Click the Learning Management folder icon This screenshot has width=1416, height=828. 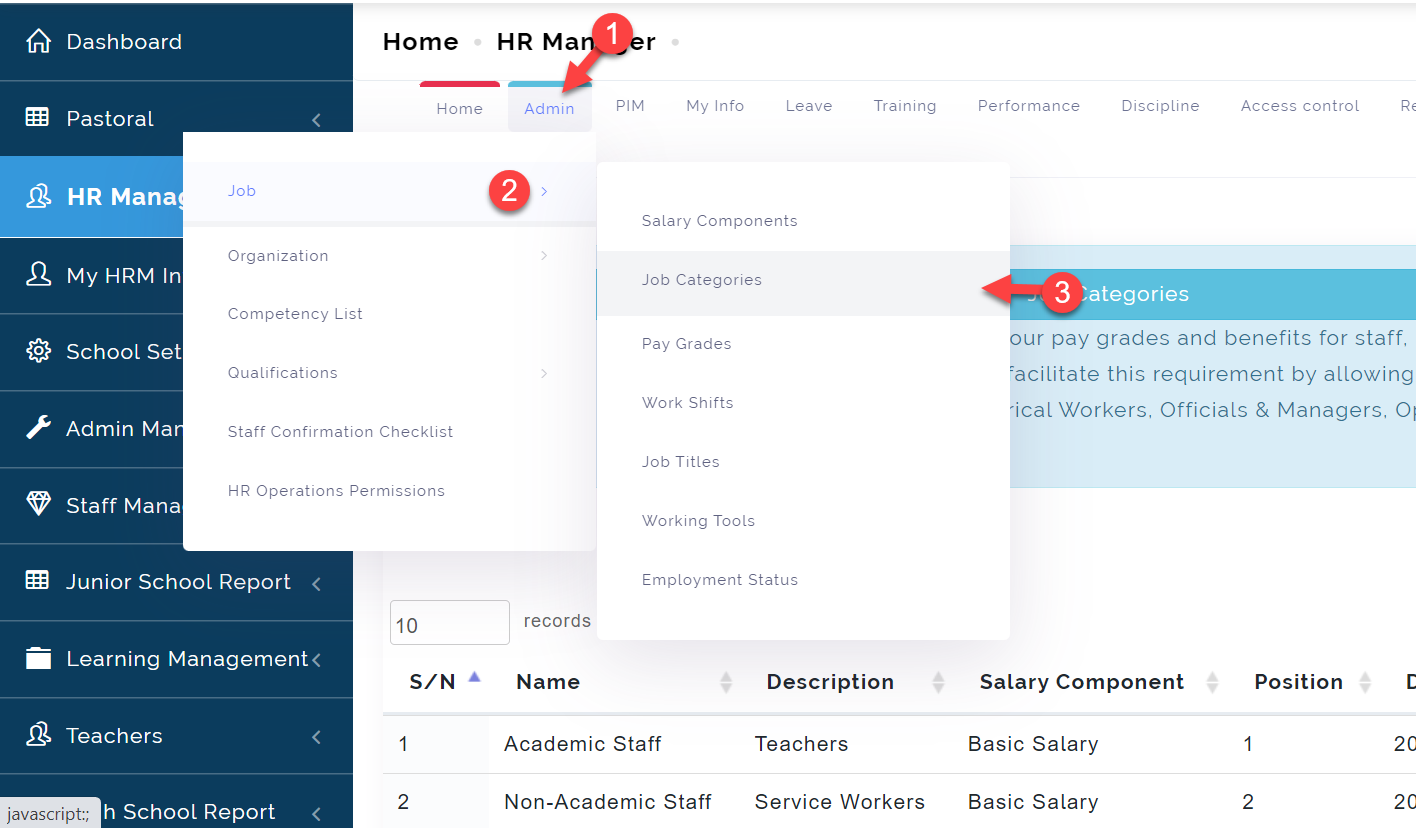coord(38,658)
